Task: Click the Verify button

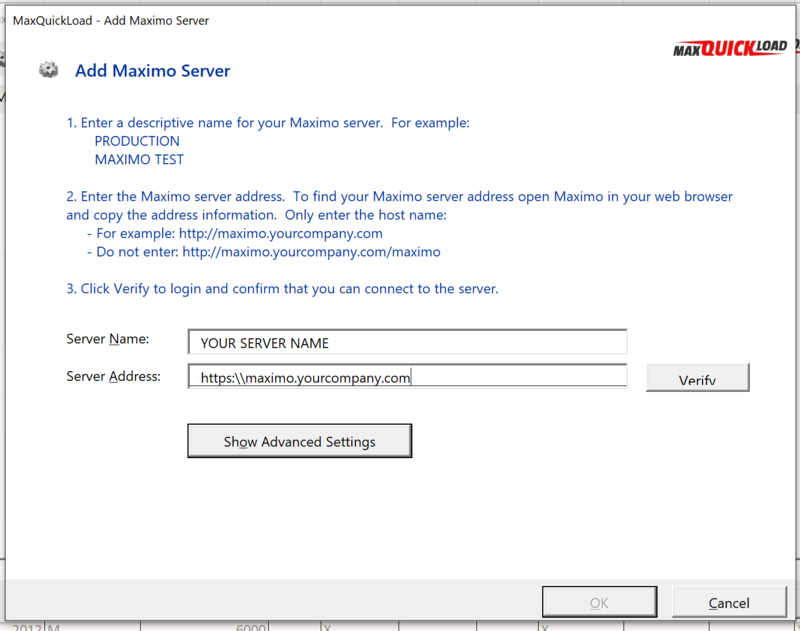Action: (697, 377)
